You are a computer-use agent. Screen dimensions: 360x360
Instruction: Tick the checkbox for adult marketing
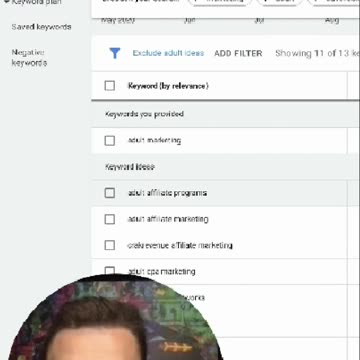coord(110,140)
